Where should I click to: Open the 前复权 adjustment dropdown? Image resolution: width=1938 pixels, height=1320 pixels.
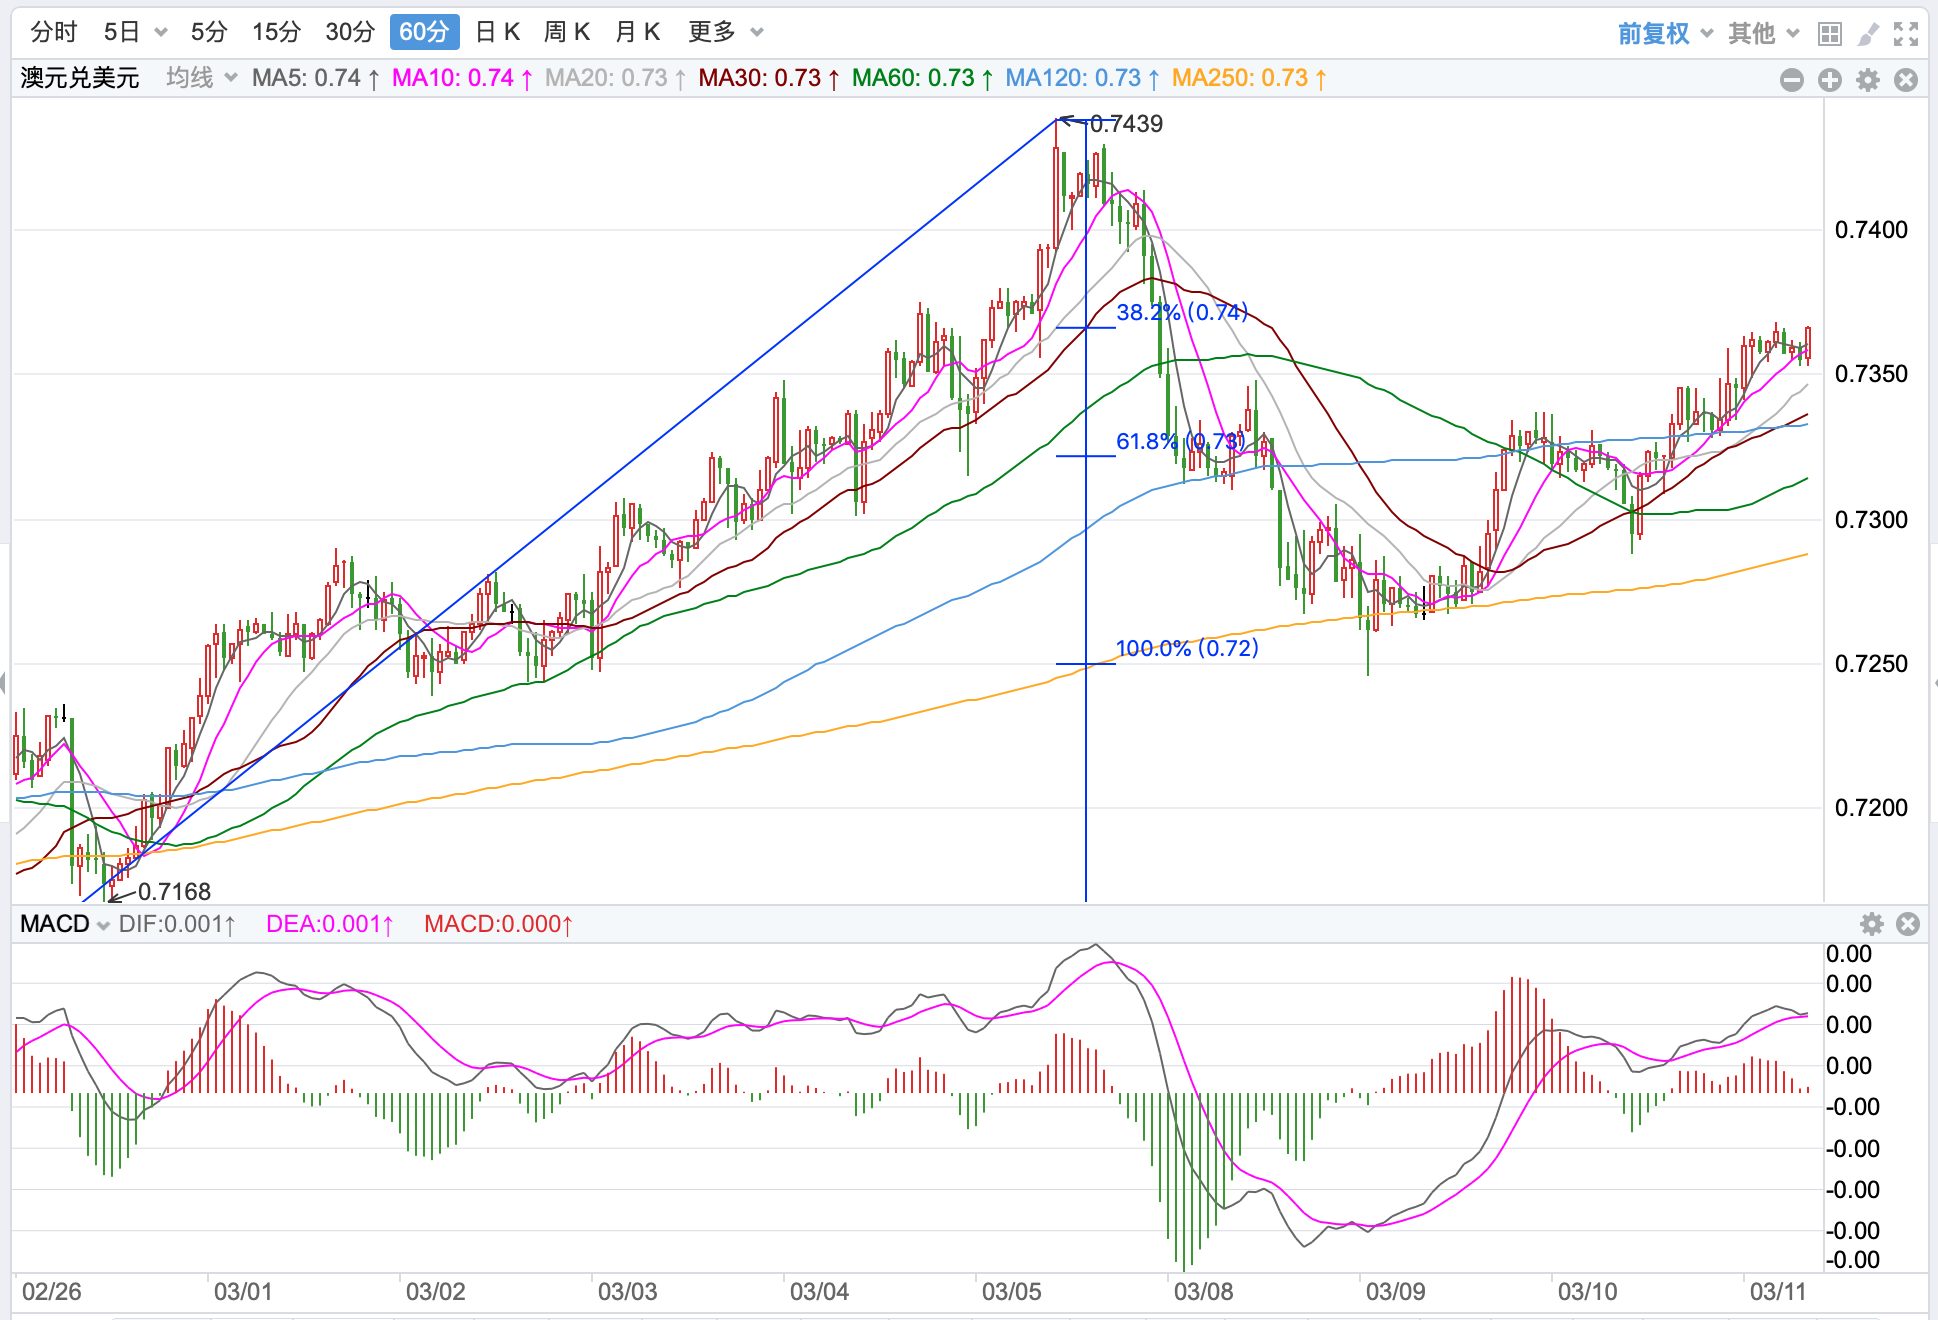click(x=1665, y=34)
